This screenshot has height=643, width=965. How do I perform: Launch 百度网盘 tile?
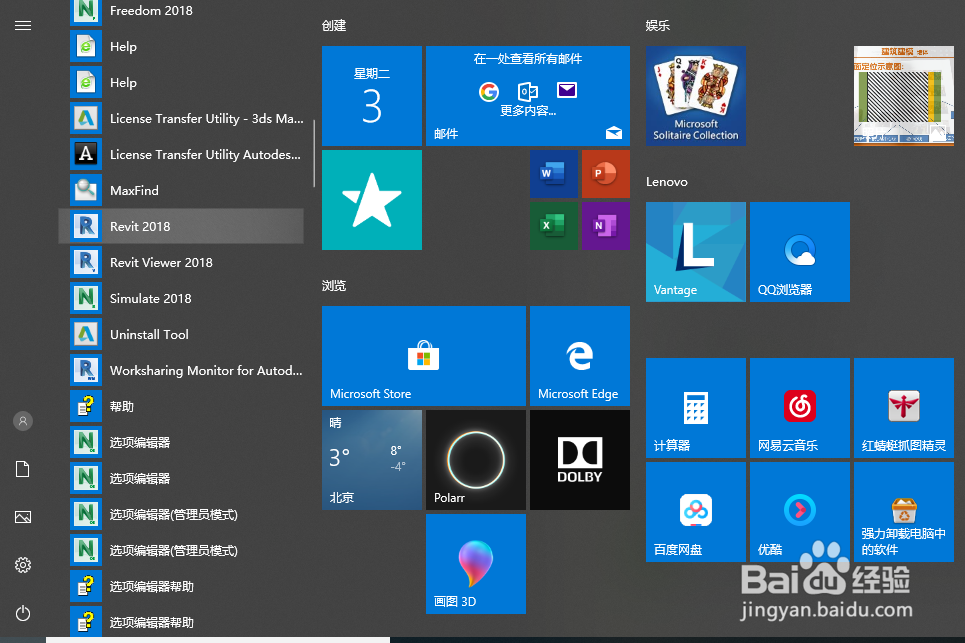[696, 512]
